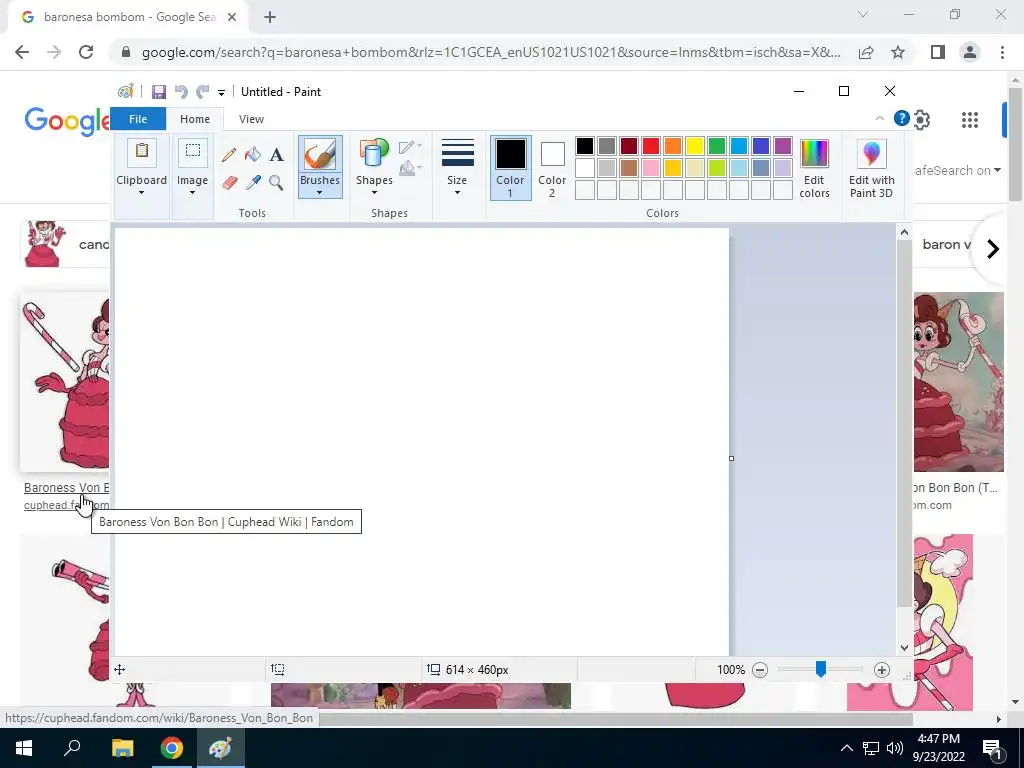Click the Brushes tool icon
Image resolution: width=1024 pixels, height=768 pixels.
click(x=320, y=155)
